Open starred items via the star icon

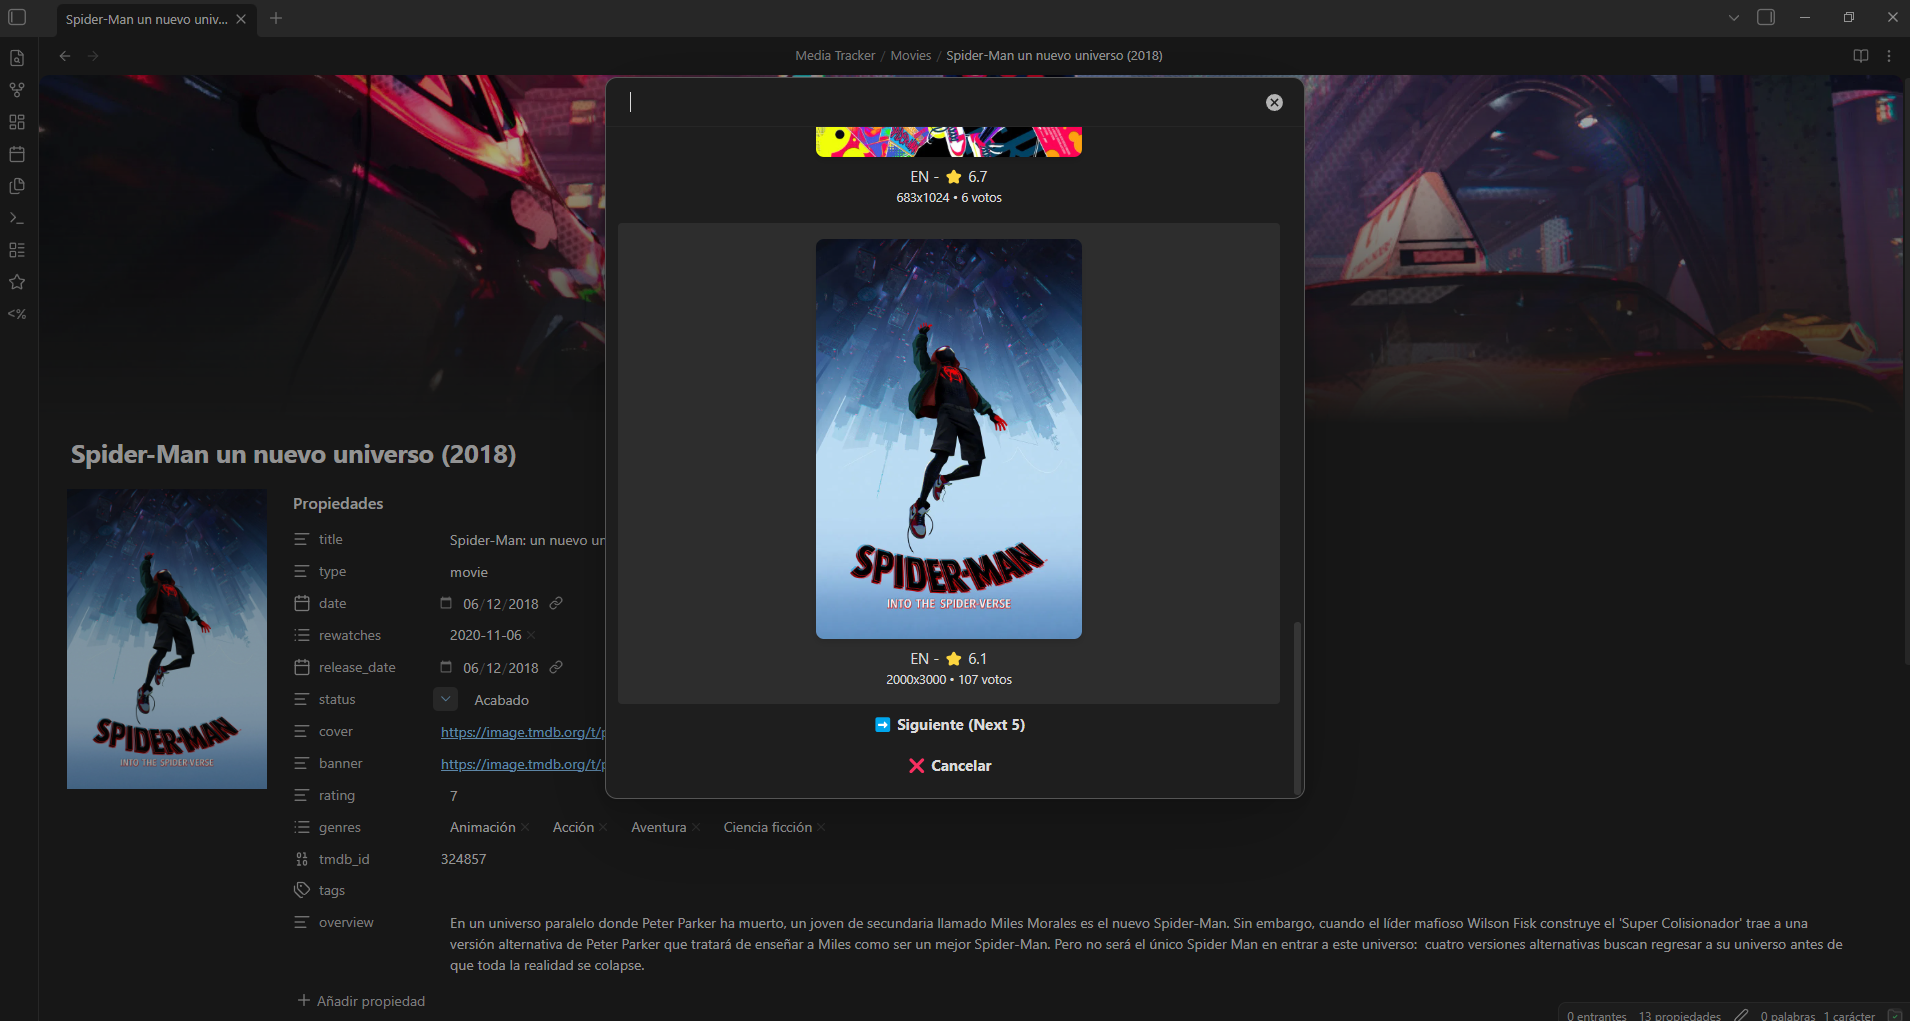pyautogui.click(x=16, y=281)
